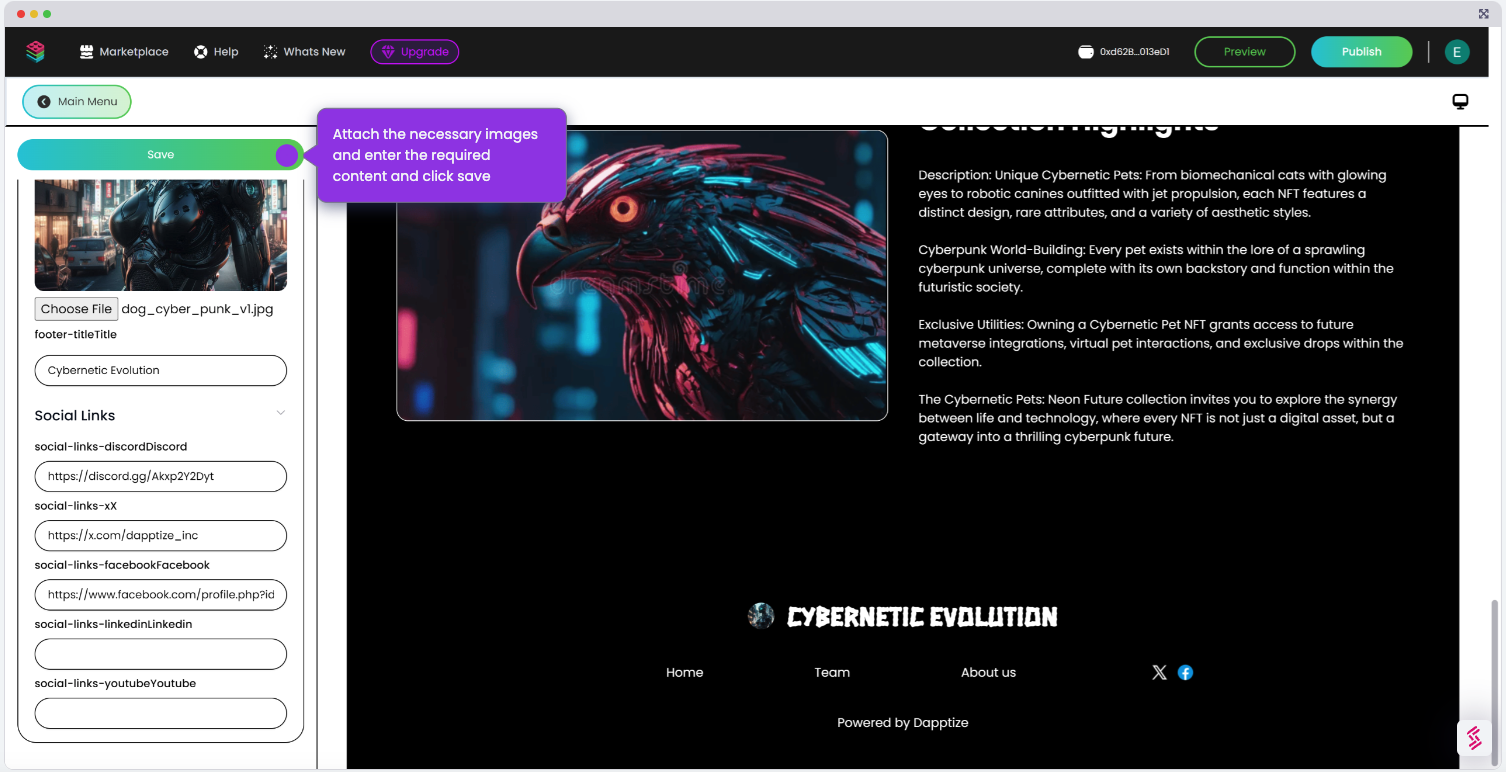Publish the project
Viewport: 1506px width, 772px height.
[x=1361, y=51]
